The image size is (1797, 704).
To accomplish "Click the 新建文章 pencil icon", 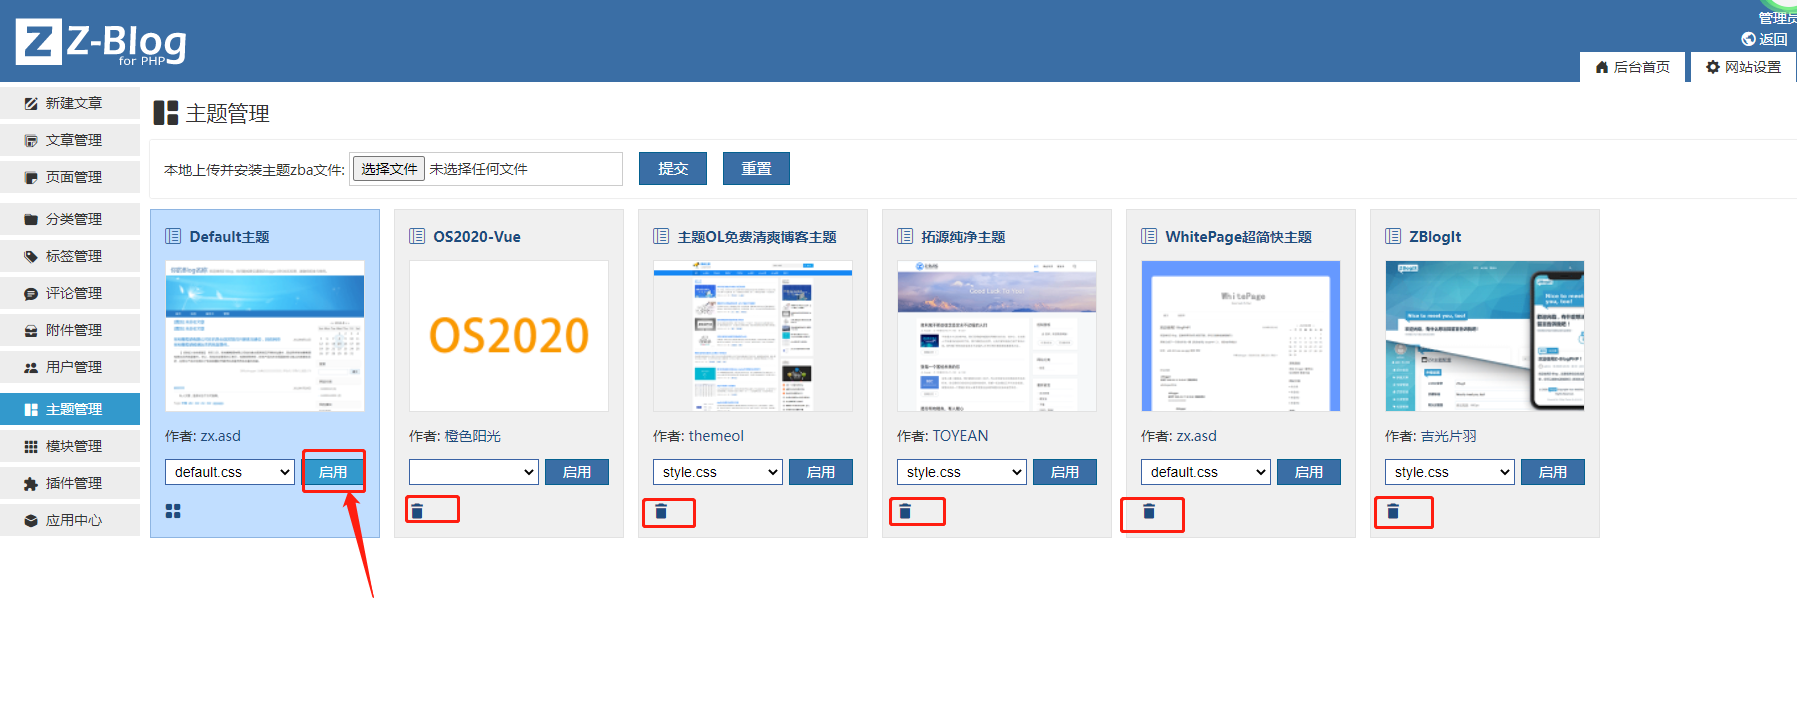I will pyautogui.click(x=31, y=103).
